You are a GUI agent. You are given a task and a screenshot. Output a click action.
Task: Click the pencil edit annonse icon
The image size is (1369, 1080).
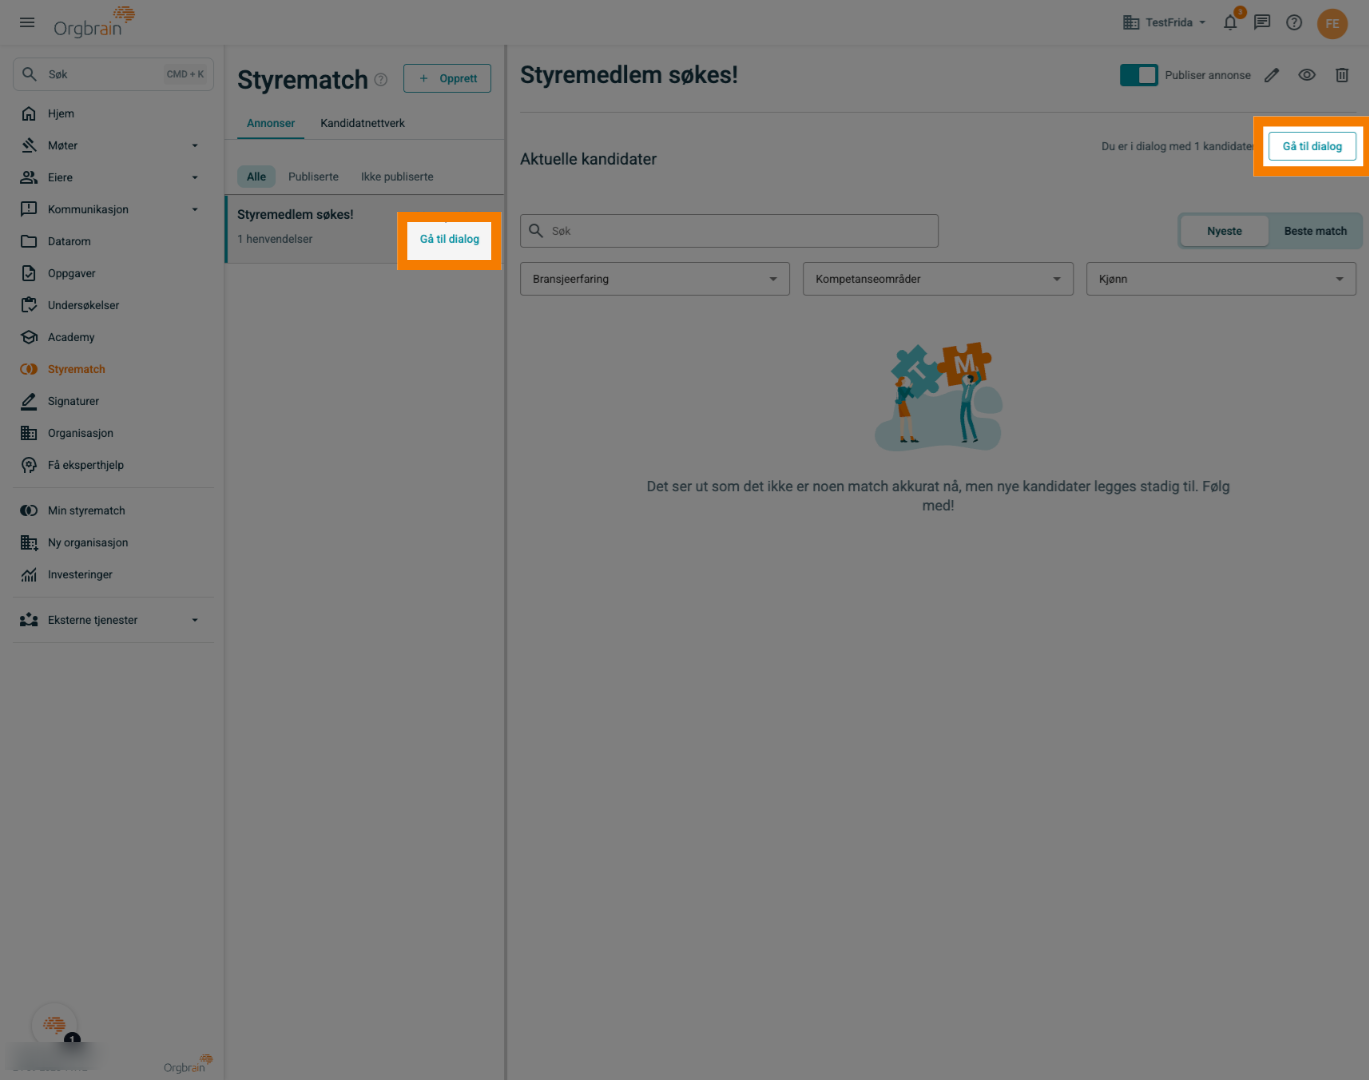click(x=1272, y=75)
